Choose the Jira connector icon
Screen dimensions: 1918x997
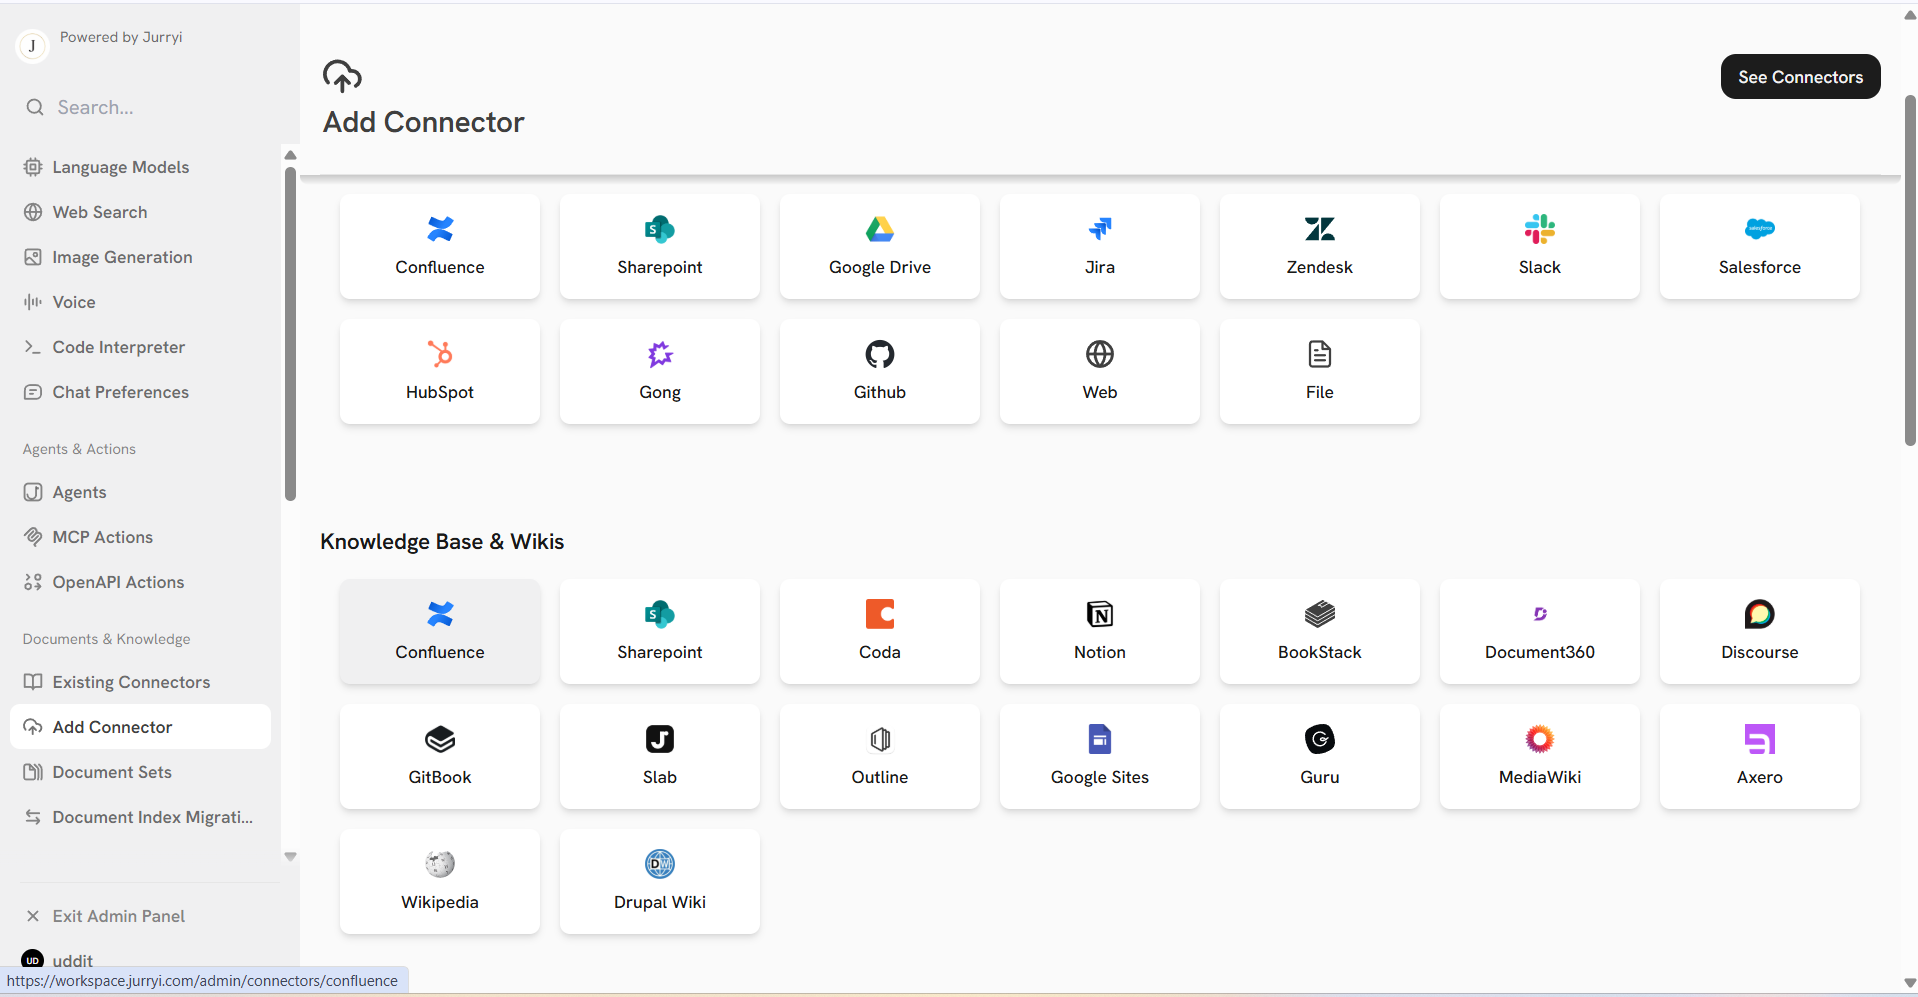tap(1100, 229)
